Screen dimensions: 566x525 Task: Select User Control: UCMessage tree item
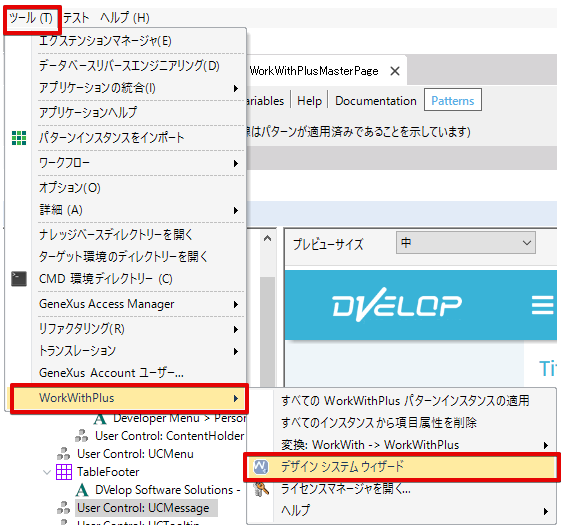pos(143,508)
